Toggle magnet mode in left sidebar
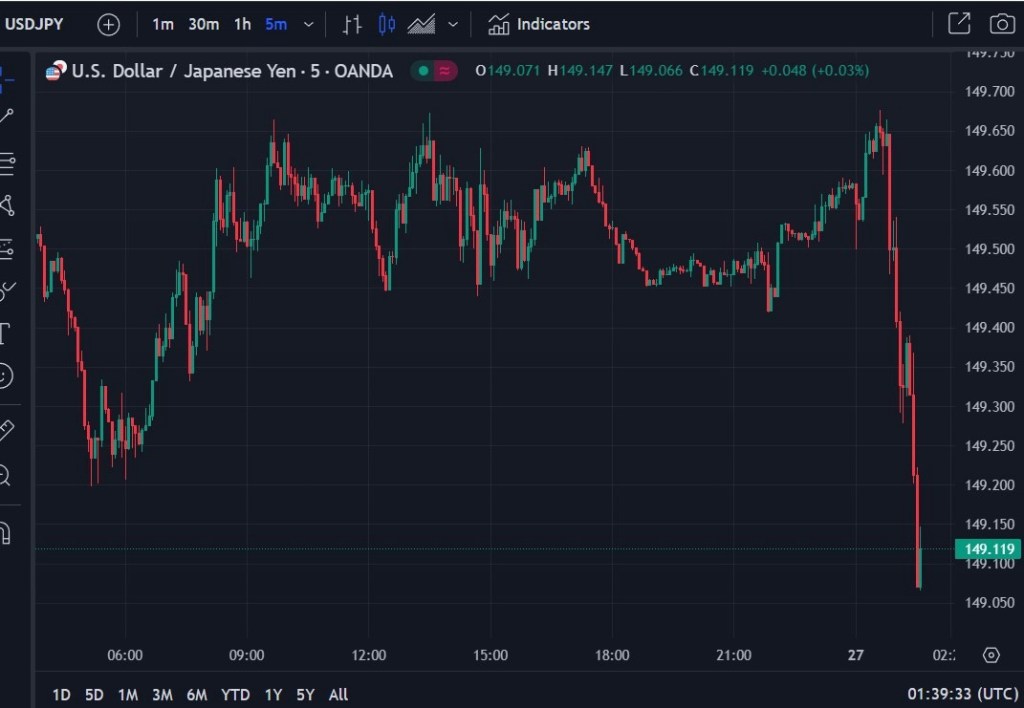Viewport: 1024px width, 708px height. pos(5,533)
